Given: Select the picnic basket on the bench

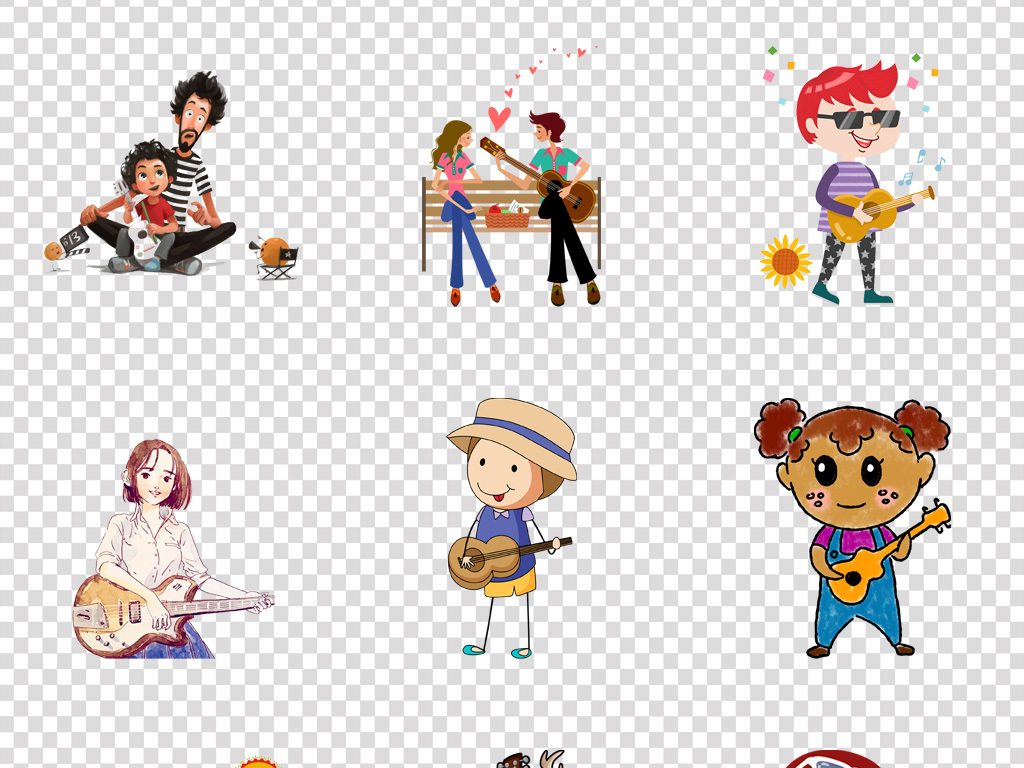Looking at the screenshot, I should [x=507, y=215].
